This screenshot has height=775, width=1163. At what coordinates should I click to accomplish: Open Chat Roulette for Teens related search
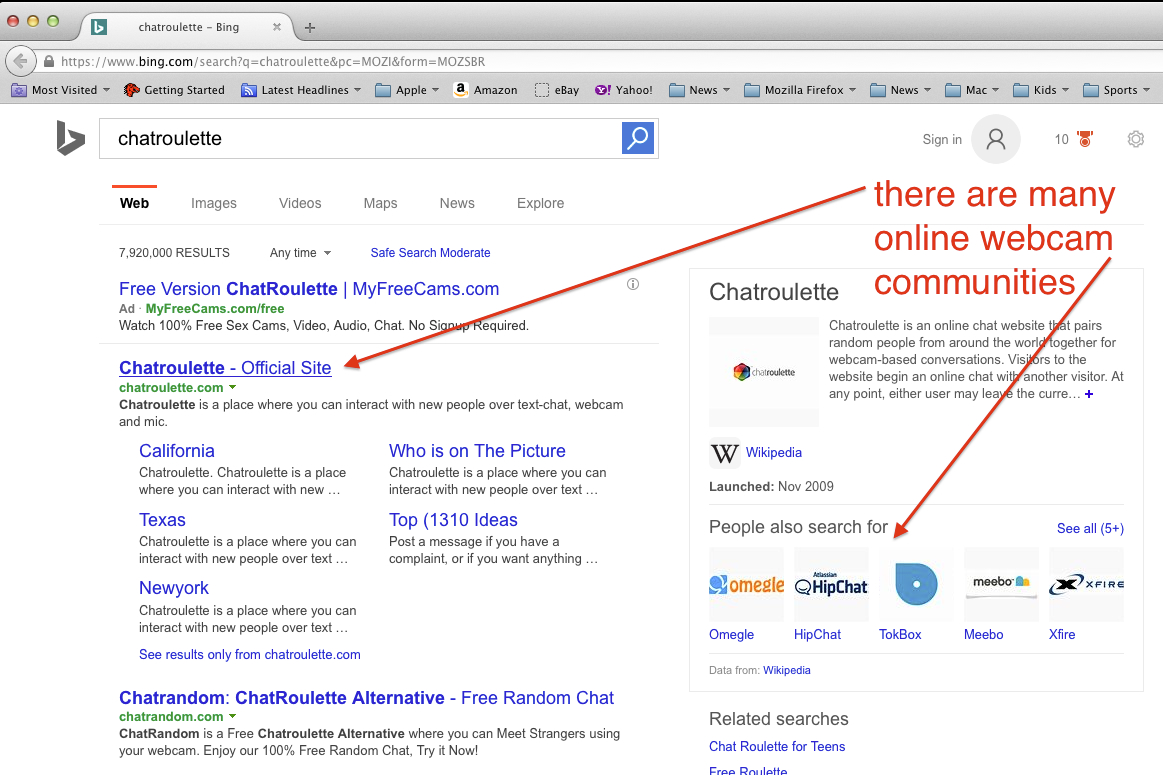coord(777,747)
